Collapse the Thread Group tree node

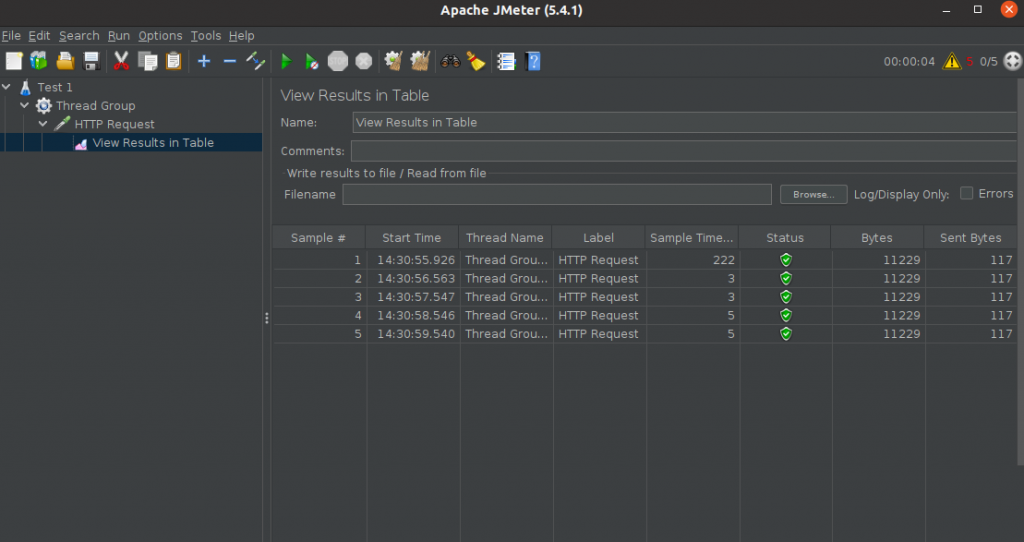pyautogui.click(x=25, y=105)
